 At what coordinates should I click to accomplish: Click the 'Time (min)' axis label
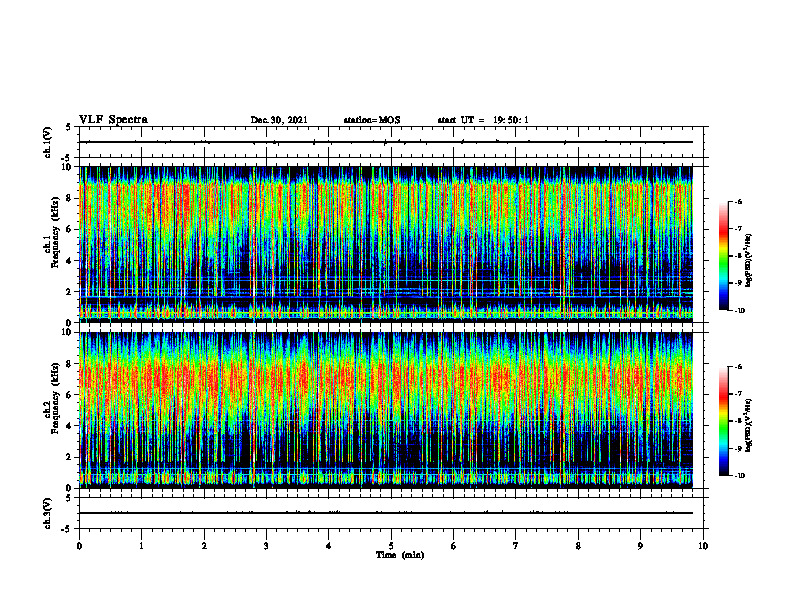click(400, 555)
